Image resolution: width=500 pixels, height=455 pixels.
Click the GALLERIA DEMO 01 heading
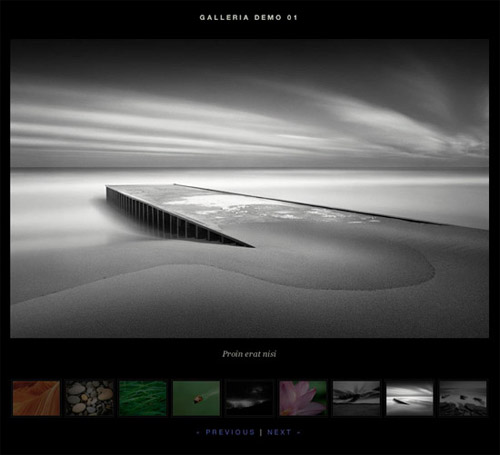pyautogui.click(x=248, y=18)
